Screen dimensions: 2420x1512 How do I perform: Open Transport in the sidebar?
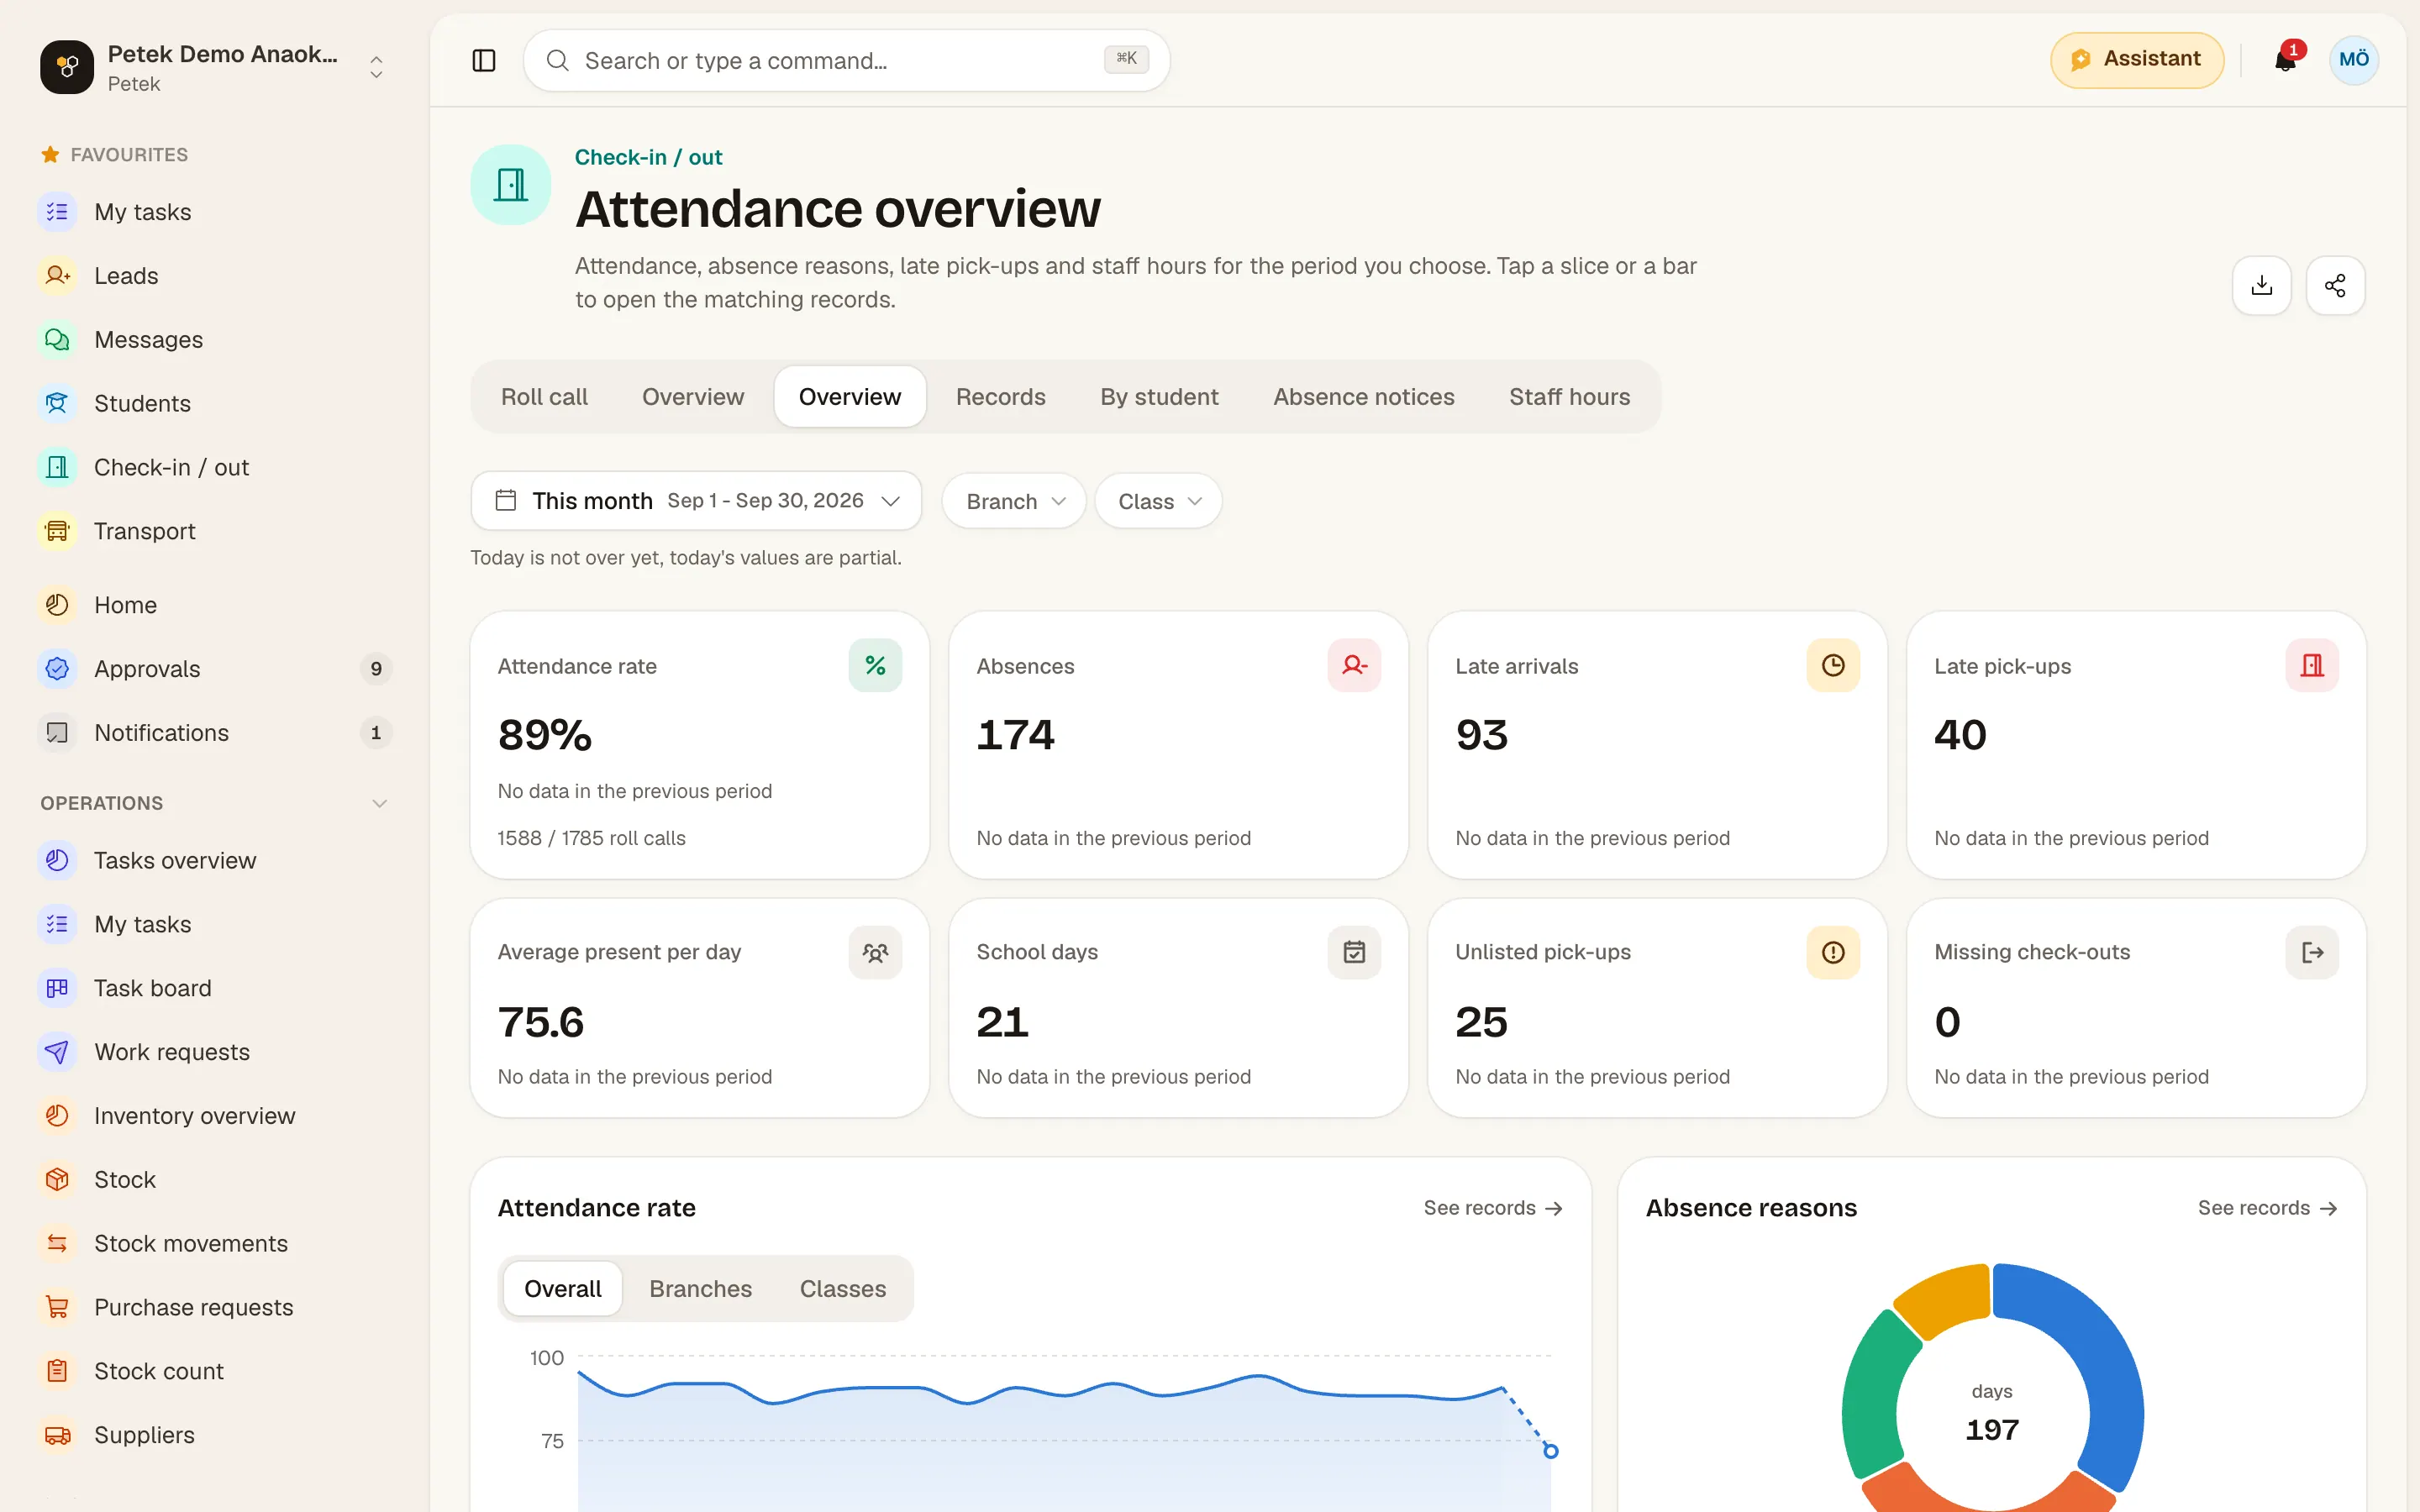(x=215, y=531)
